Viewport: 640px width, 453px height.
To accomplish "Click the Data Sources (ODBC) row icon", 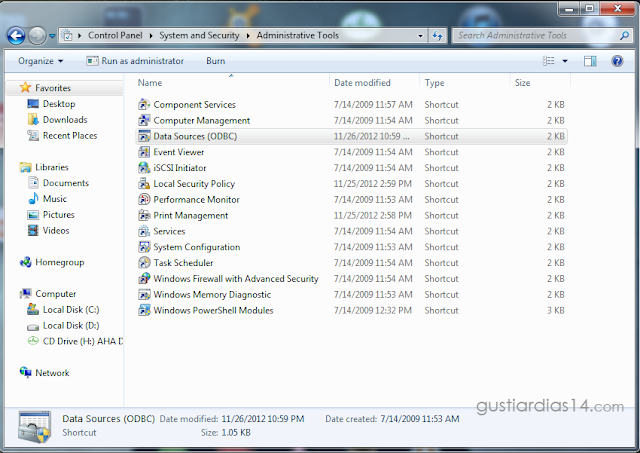I will coord(144,136).
